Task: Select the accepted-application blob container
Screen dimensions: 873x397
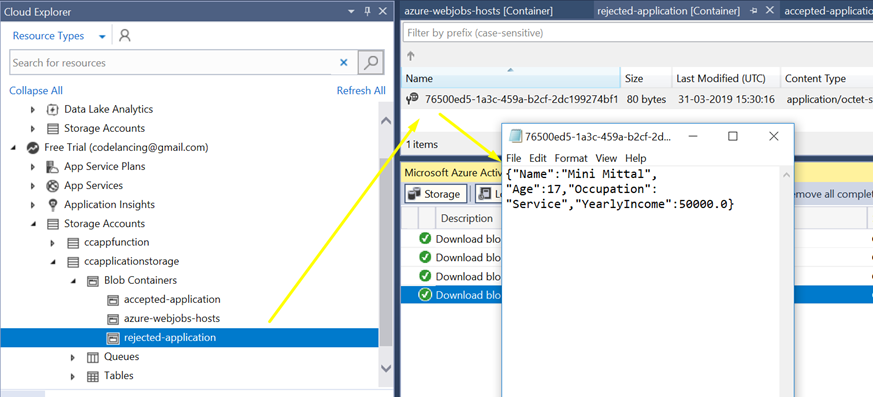Action: 172,300
